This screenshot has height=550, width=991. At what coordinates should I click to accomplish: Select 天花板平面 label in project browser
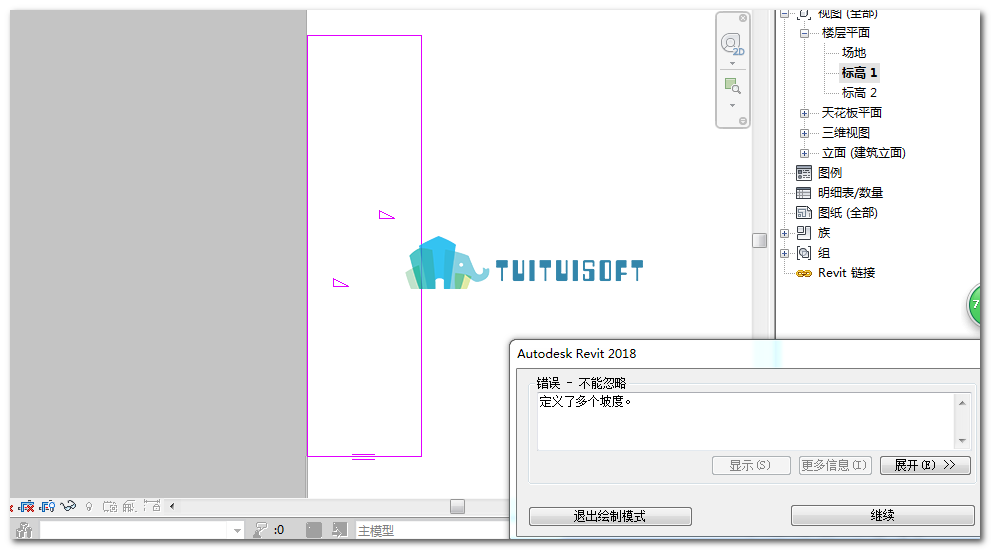click(x=851, y=113)
